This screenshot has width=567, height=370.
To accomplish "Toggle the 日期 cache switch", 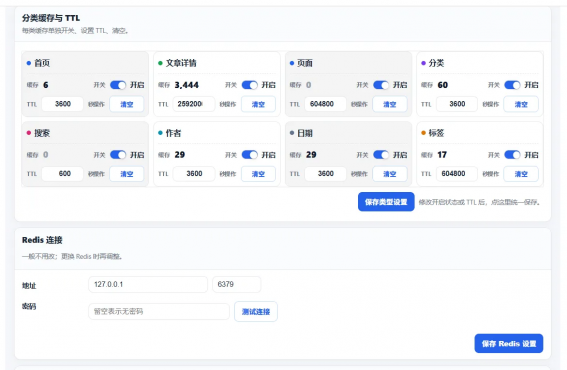I will pos(381,155).
